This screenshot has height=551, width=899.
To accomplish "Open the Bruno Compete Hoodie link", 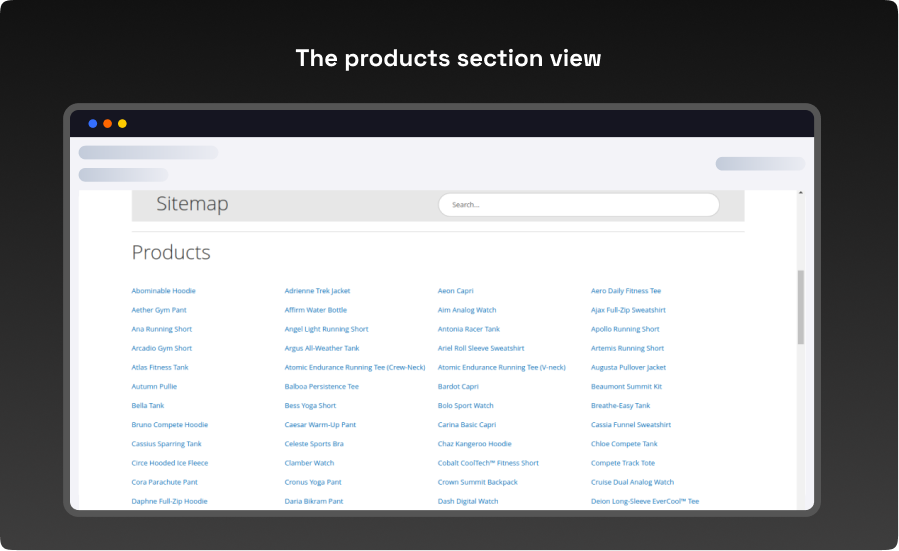I will pos(169,425).
